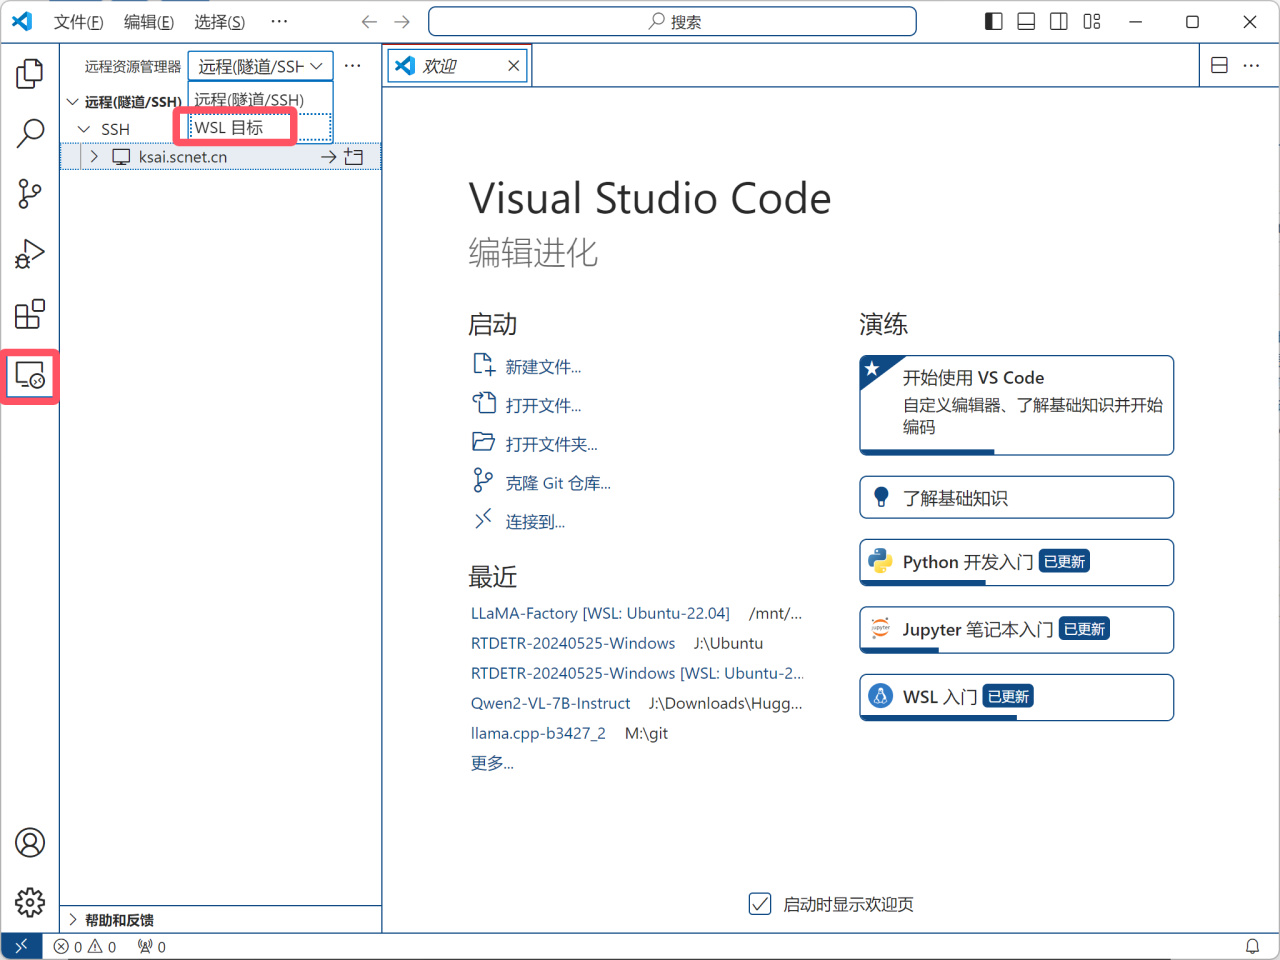The width and height of the screenshot is (1280, 960).
Task: Open the 文件(F) menu
Action: tap(78, 22)
